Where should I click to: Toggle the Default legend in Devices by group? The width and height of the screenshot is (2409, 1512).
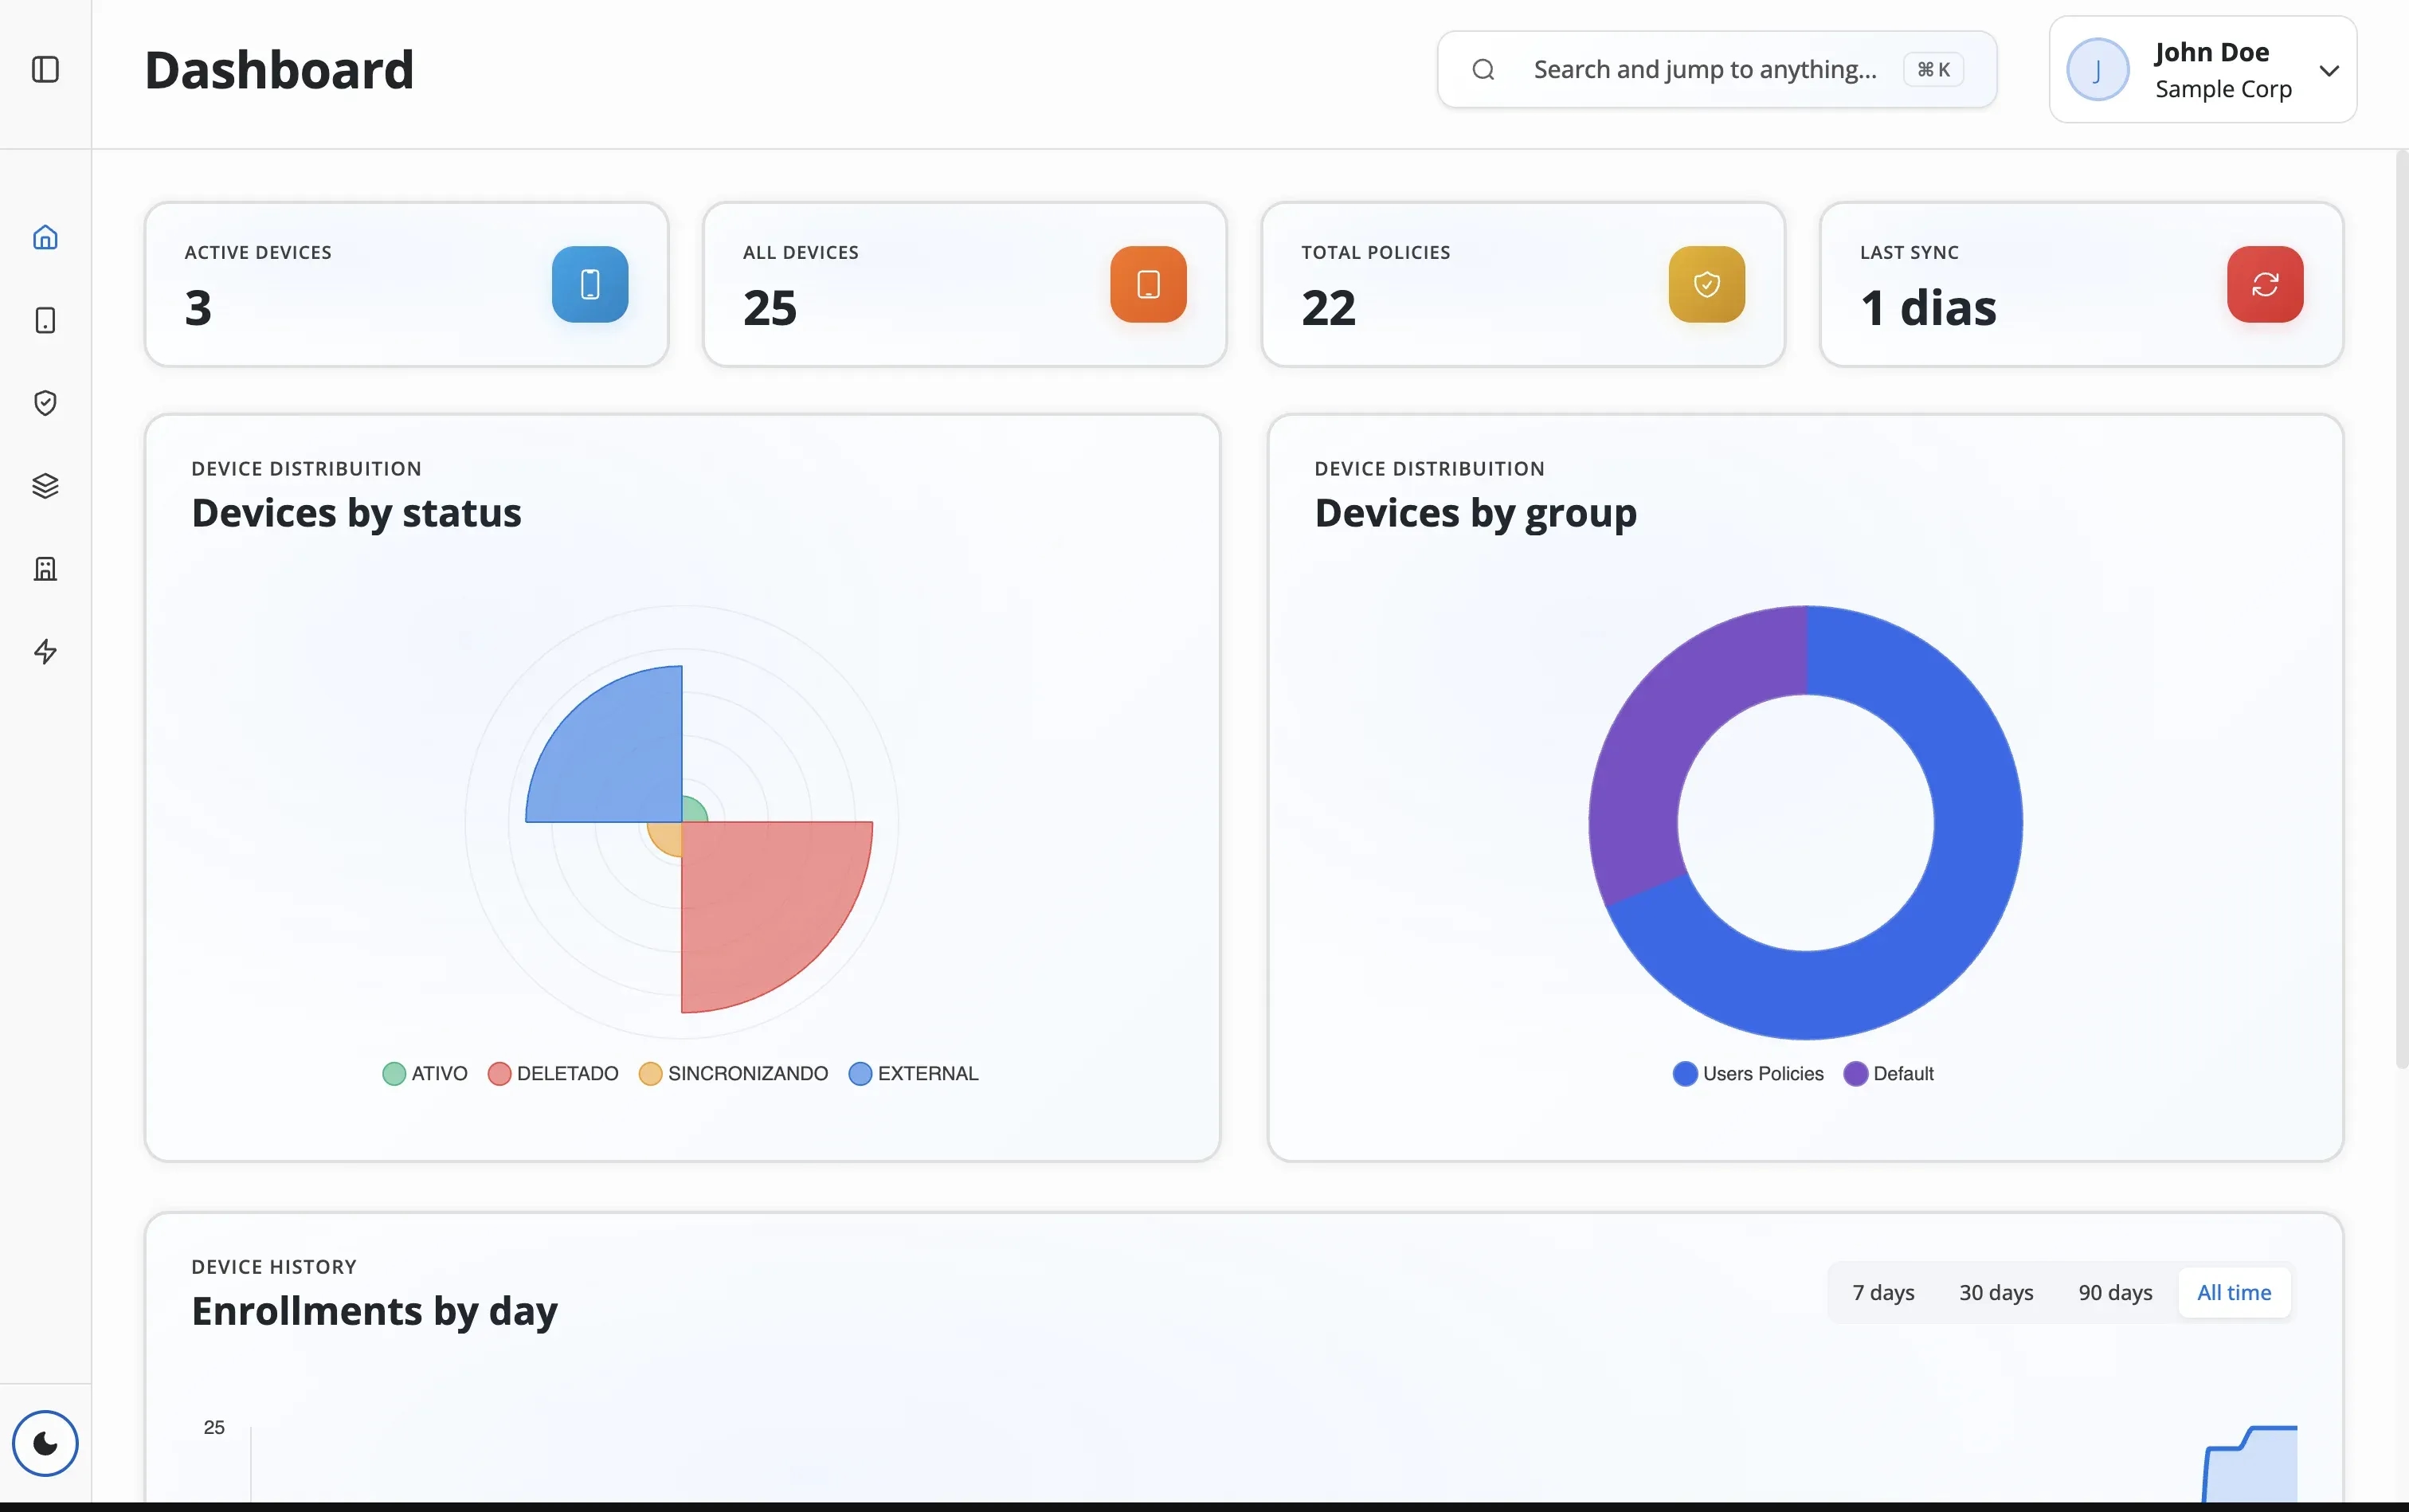point(1889,1073)
